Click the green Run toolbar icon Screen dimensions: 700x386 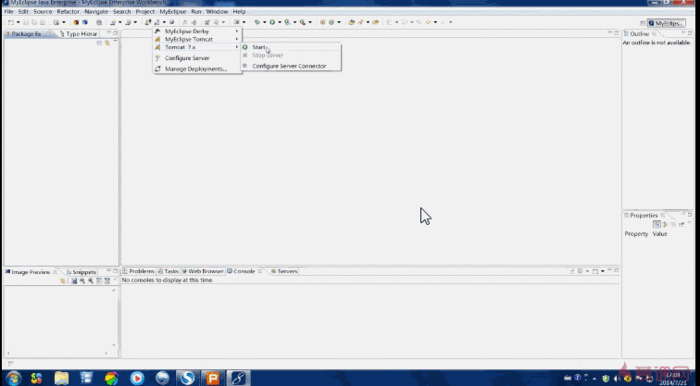click(272, 22)
